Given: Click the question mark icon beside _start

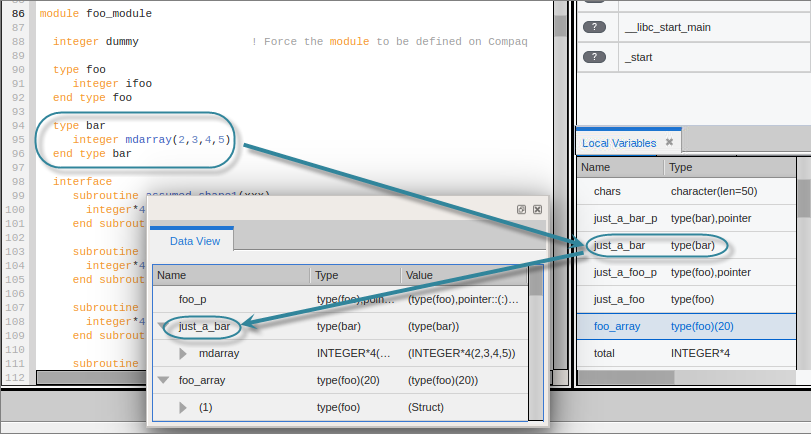Looking at the screenshot, I should (594, 58).
